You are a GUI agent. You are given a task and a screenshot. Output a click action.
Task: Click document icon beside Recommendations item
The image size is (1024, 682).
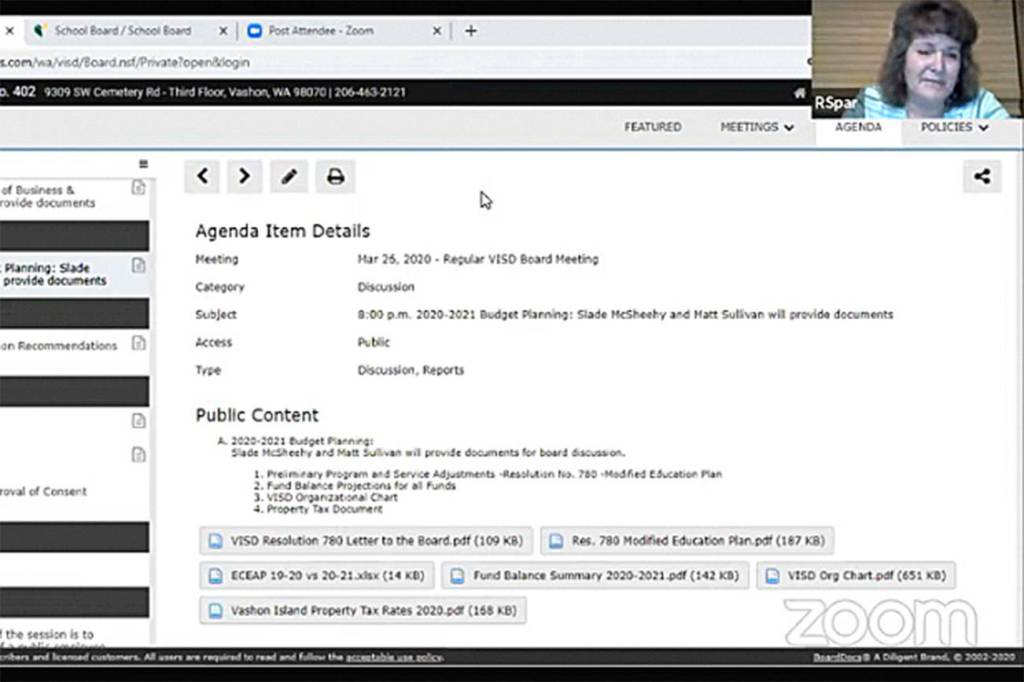139,343
